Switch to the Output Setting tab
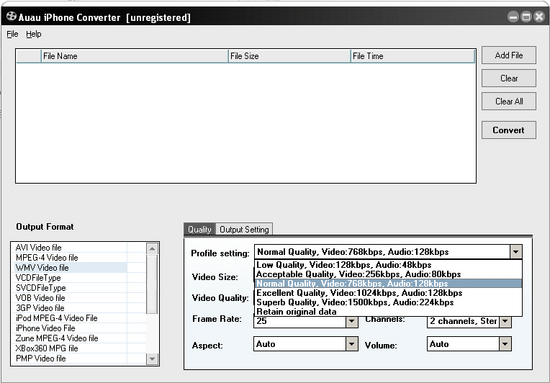 coord(244,229)
